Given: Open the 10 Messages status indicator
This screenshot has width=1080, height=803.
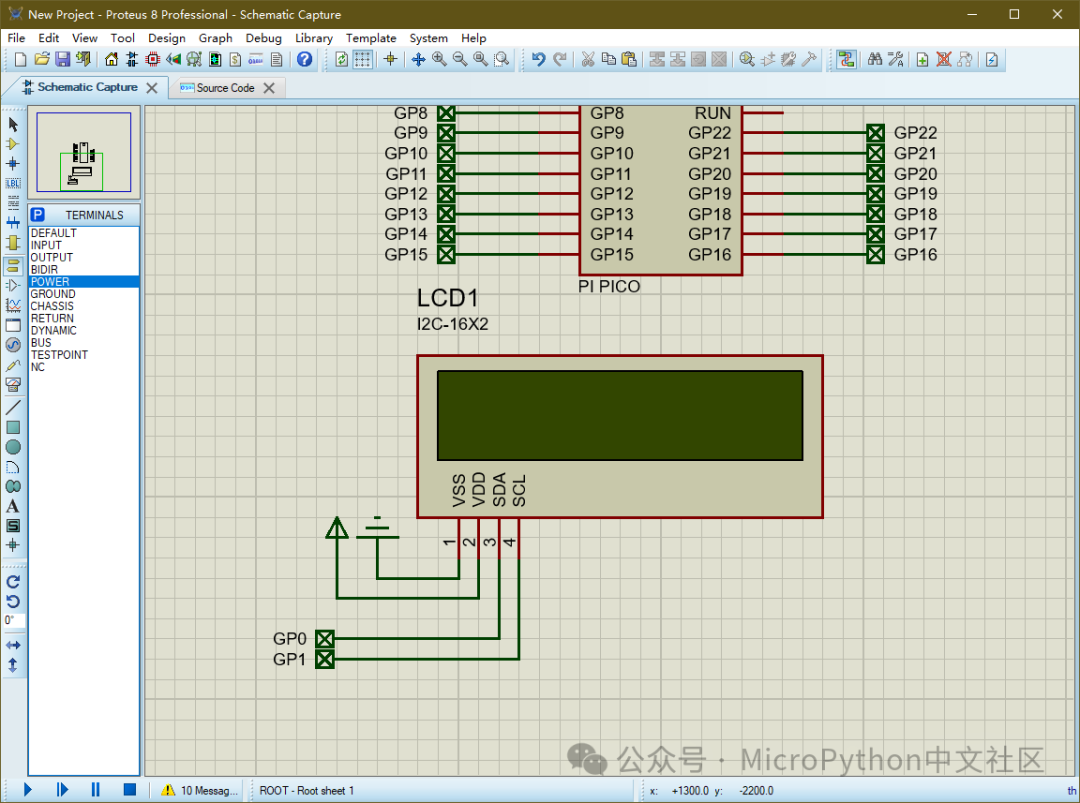Looking at the screenshot, I should pyautogui.click(x=200, y=791).
